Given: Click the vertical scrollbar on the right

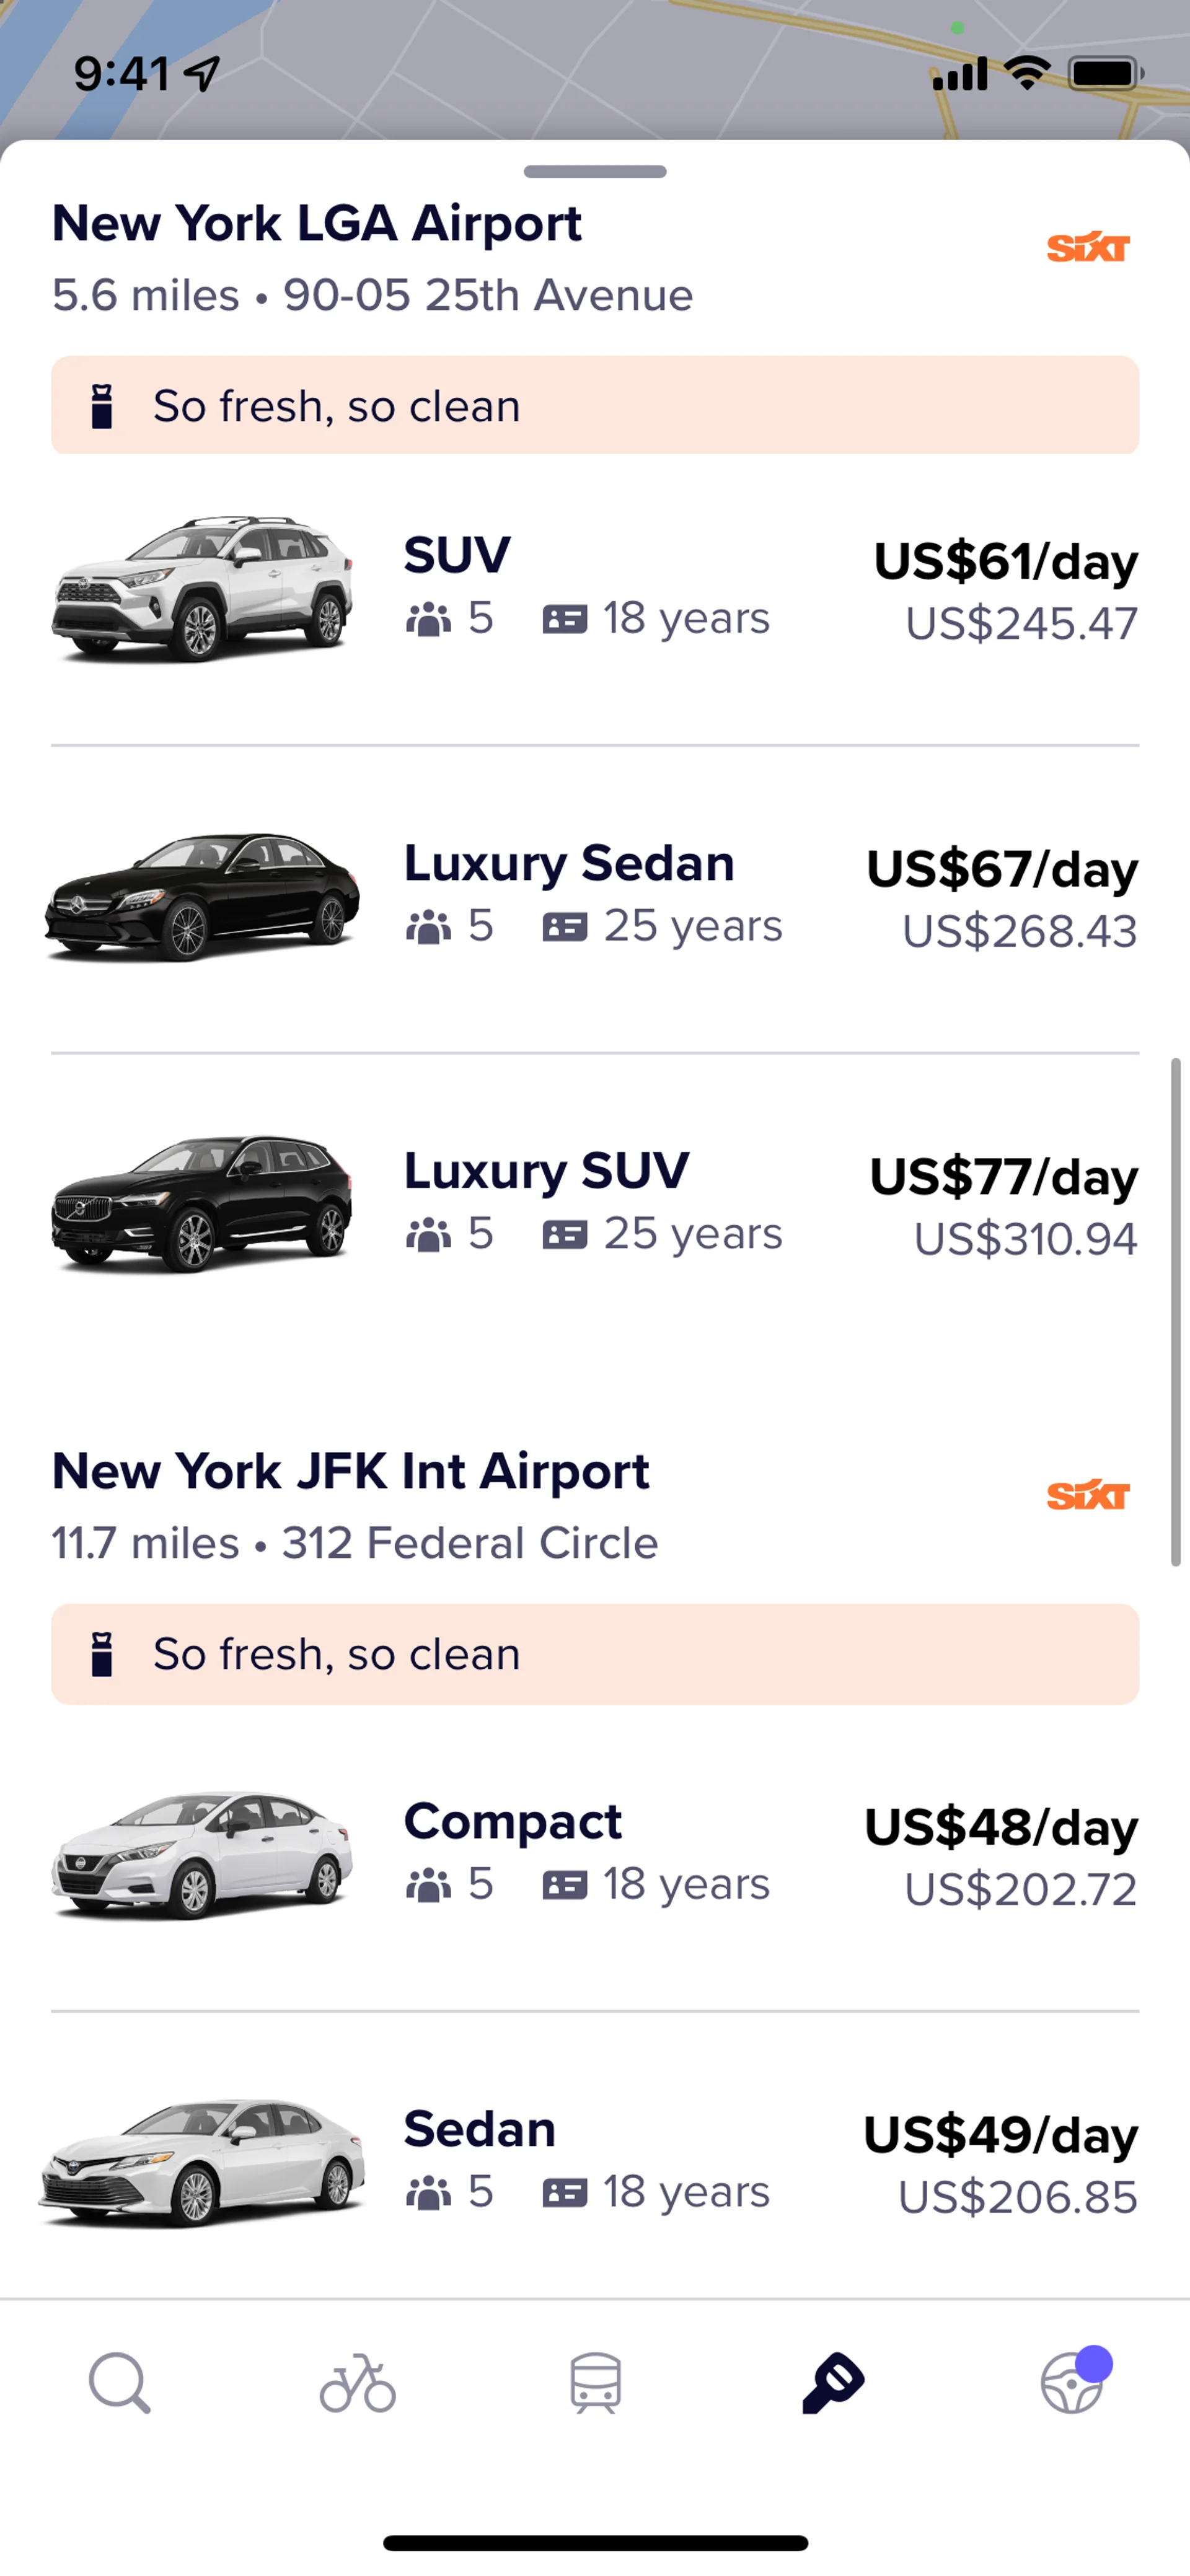Looking at the screenshot, I should pos(1176,1310).
